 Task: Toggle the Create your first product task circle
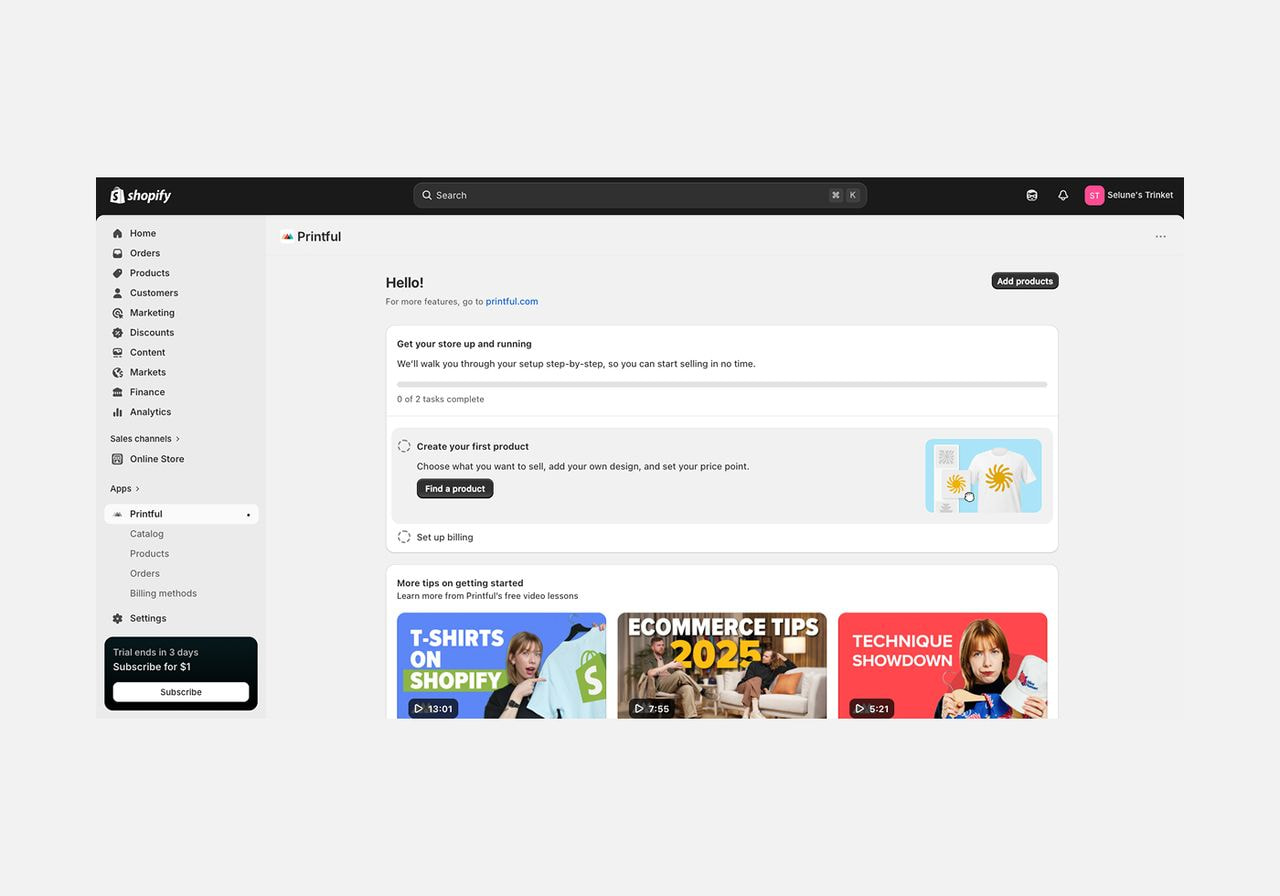pyautogui.click(x=404, y=446)
